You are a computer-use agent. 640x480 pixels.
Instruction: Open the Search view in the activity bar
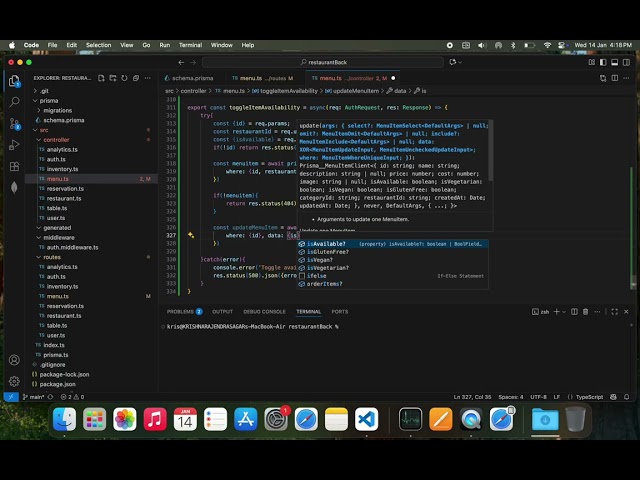[x=14, y=102]
